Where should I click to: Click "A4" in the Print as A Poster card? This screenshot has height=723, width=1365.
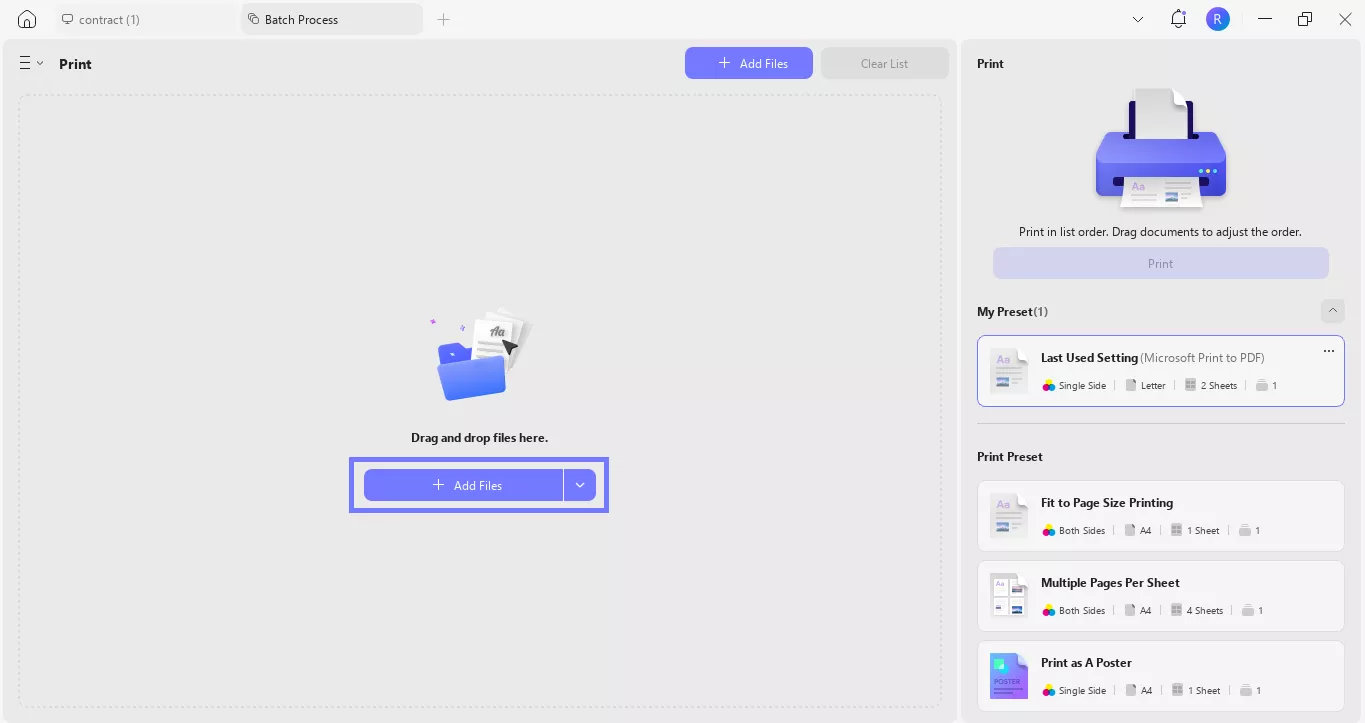pos(1146,691)
